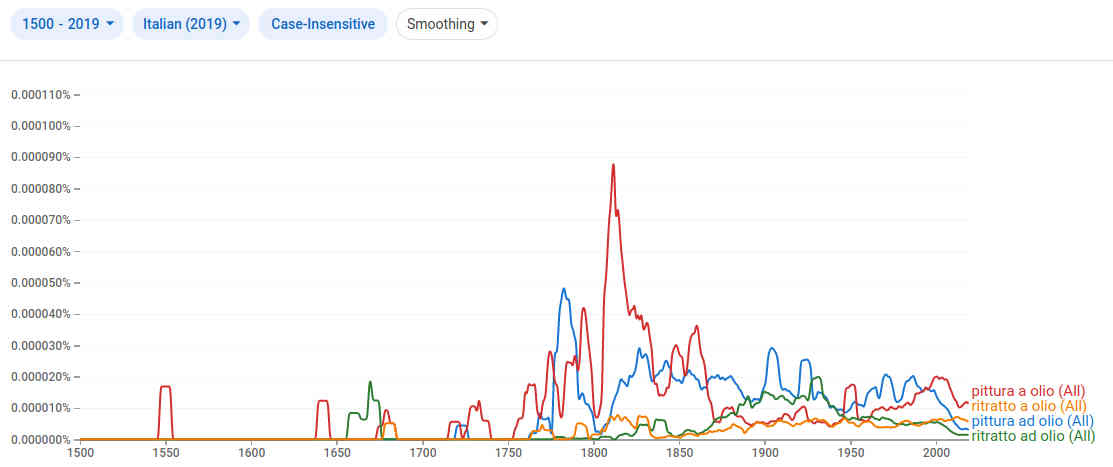
Task: Click the blue line peak near 1905
Action: point(772,349)
